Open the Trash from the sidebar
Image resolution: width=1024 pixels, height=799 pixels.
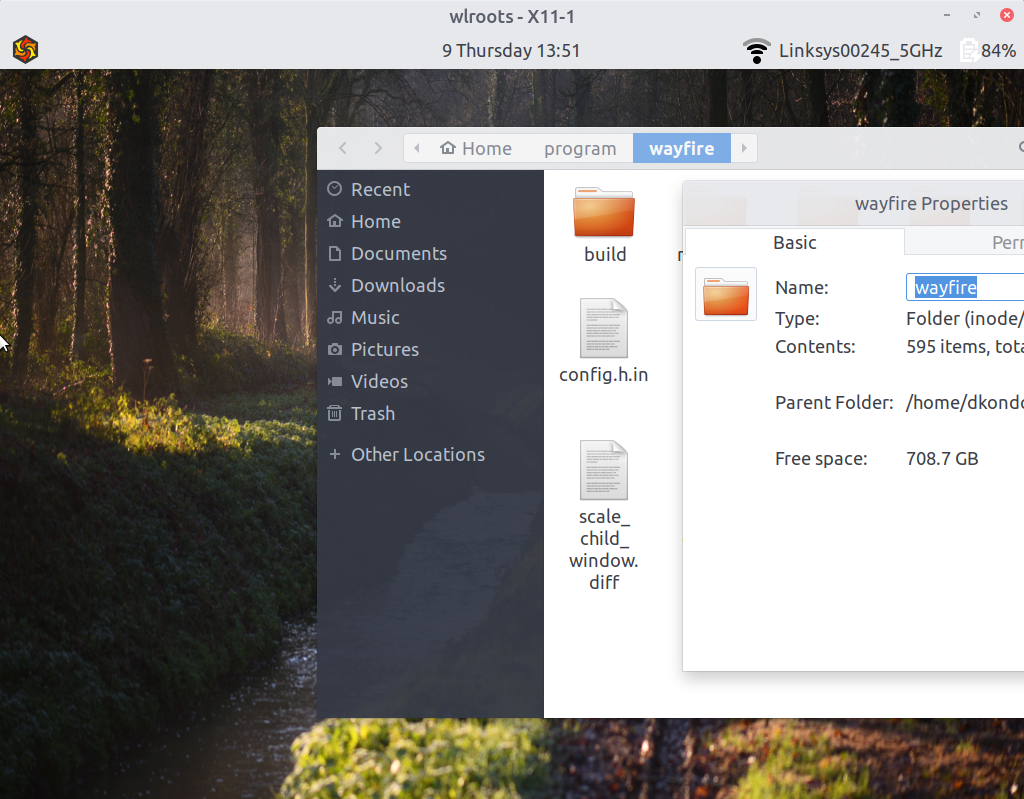pos(371,413)
